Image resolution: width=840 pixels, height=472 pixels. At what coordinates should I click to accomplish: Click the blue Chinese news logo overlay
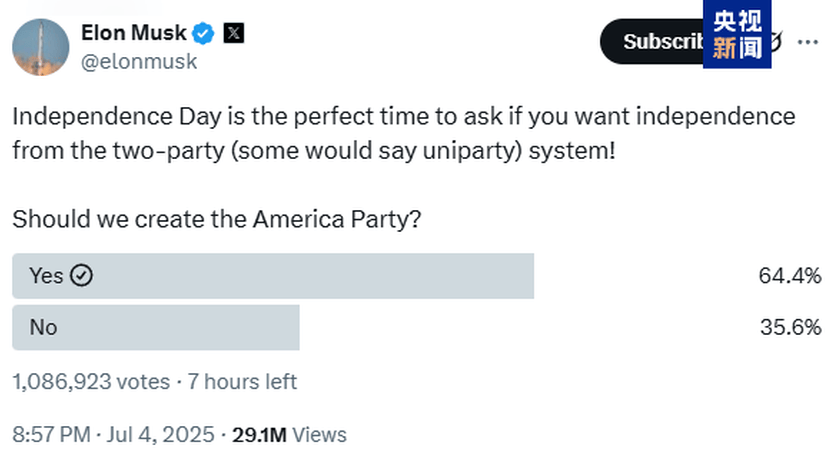[737, 34]
